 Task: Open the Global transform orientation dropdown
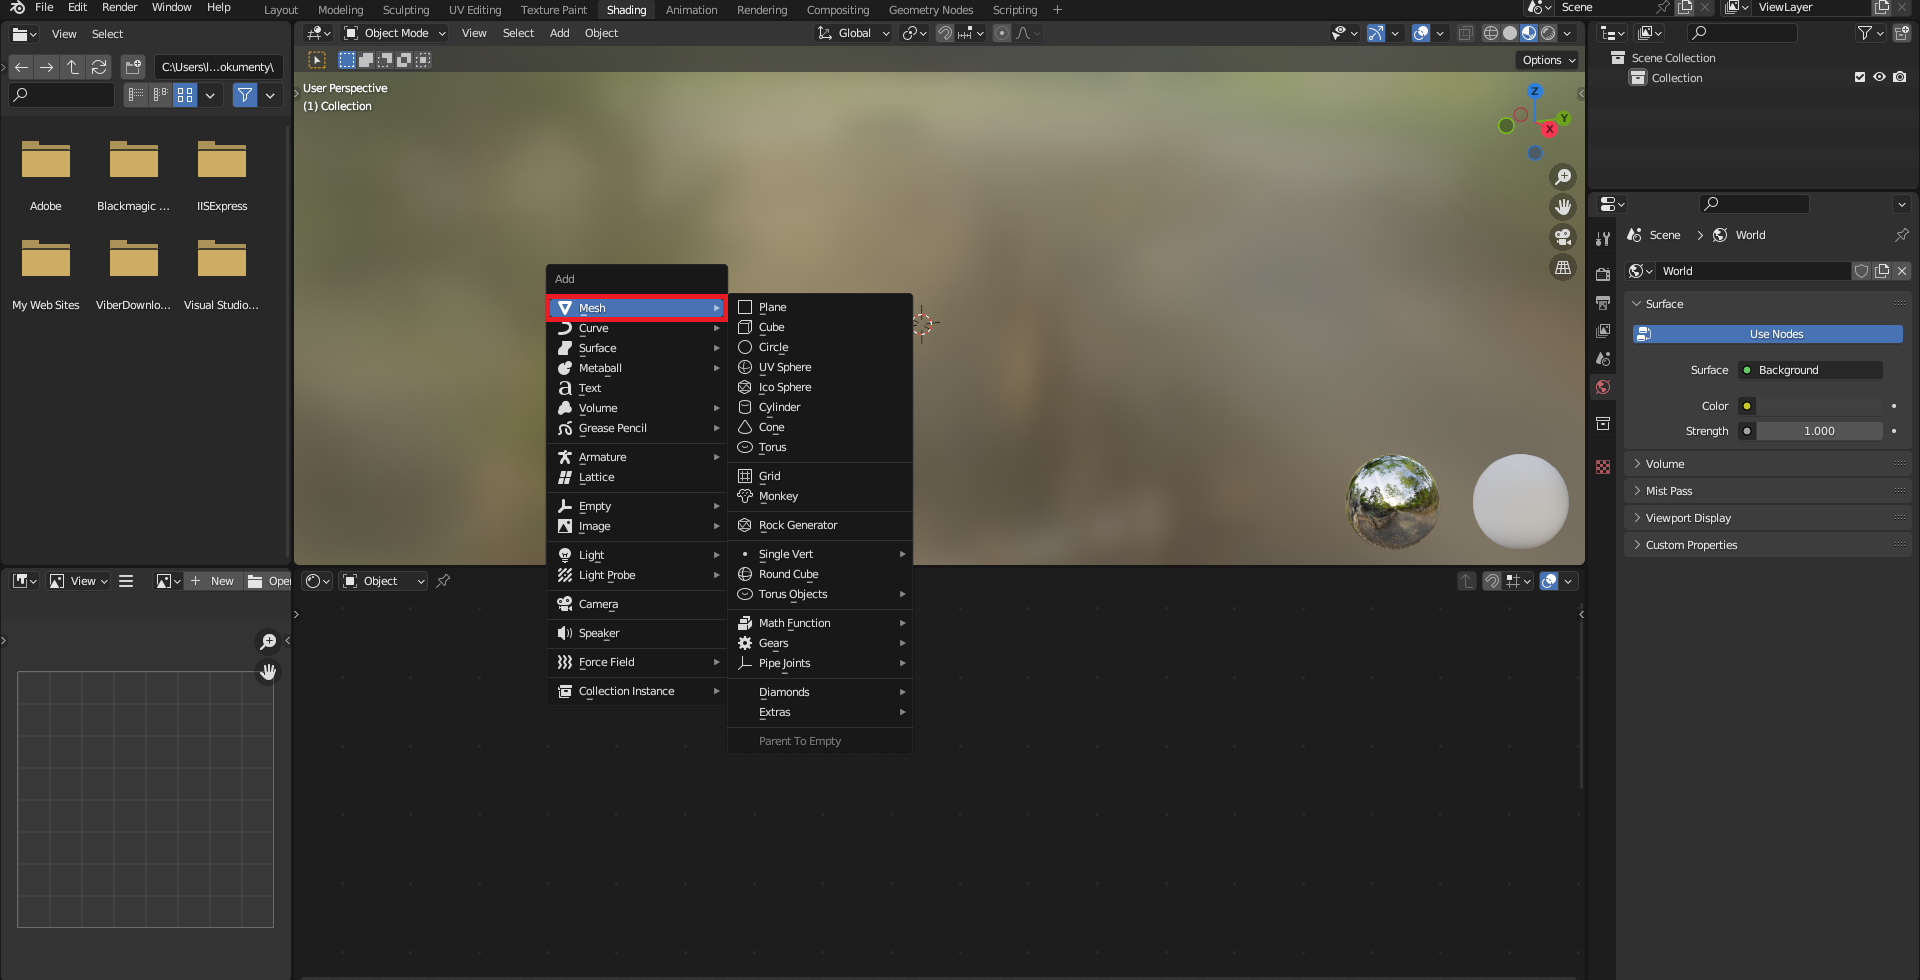click(x=853, y=33)
